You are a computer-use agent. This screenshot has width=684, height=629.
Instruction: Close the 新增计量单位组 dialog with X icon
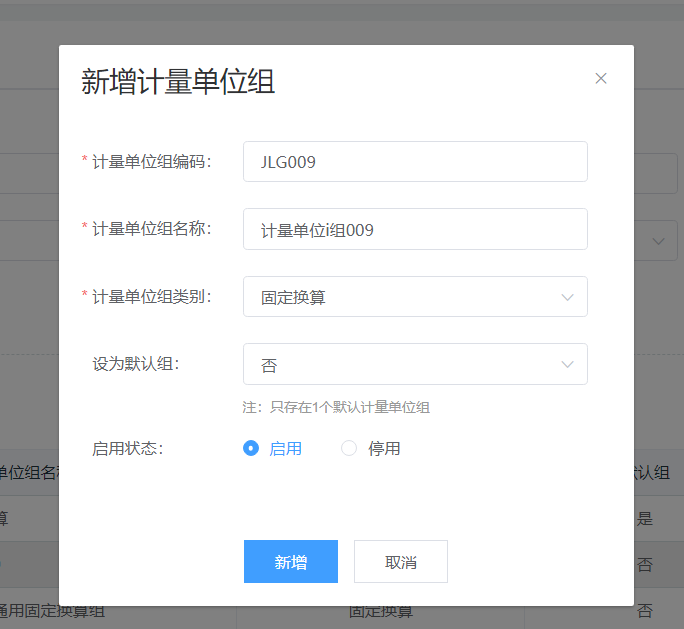click(x=601, y=79)
